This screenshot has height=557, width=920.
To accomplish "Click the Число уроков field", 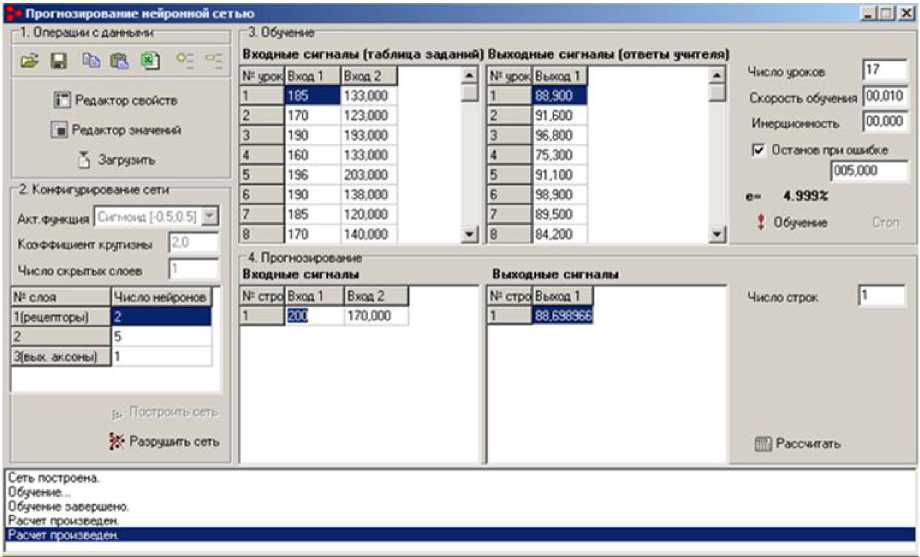I will tap(885, 70).
